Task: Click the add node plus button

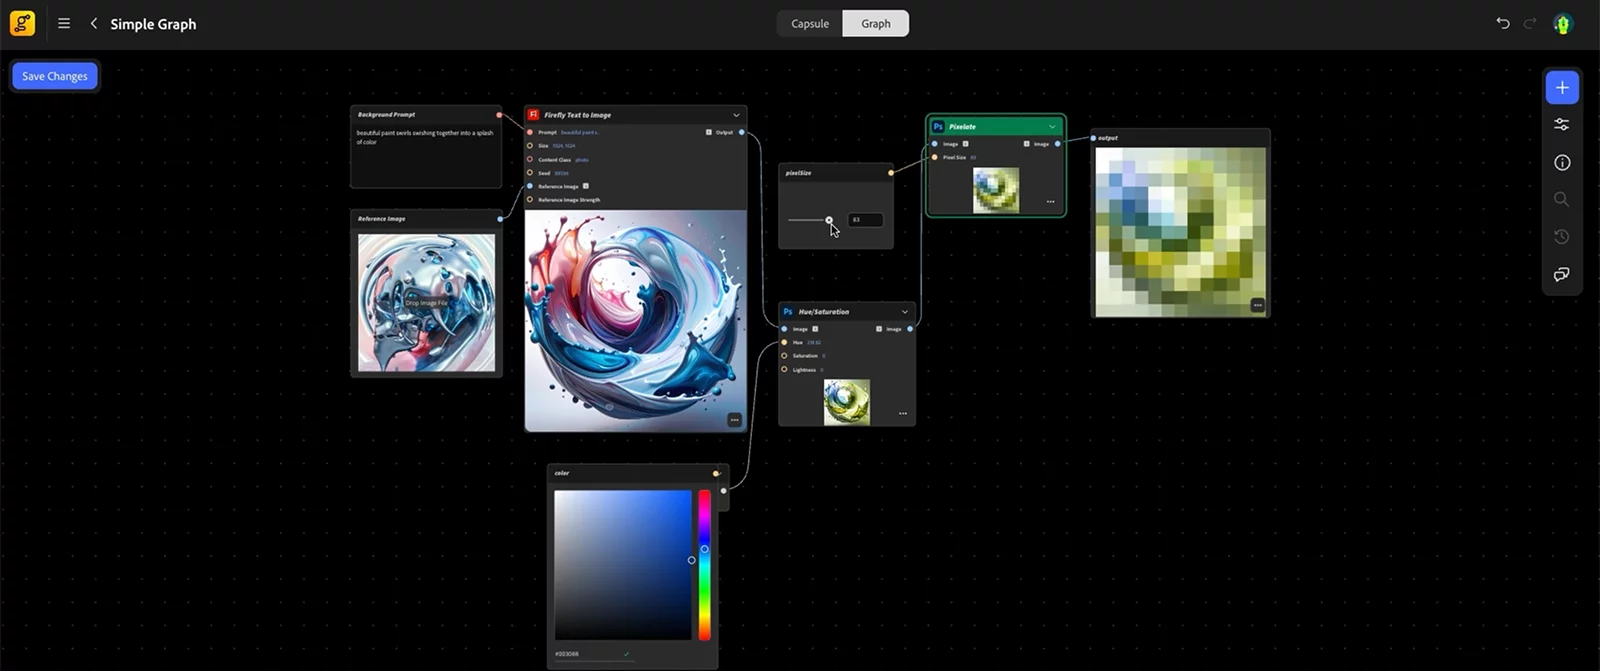Action: click(1562, 88)
